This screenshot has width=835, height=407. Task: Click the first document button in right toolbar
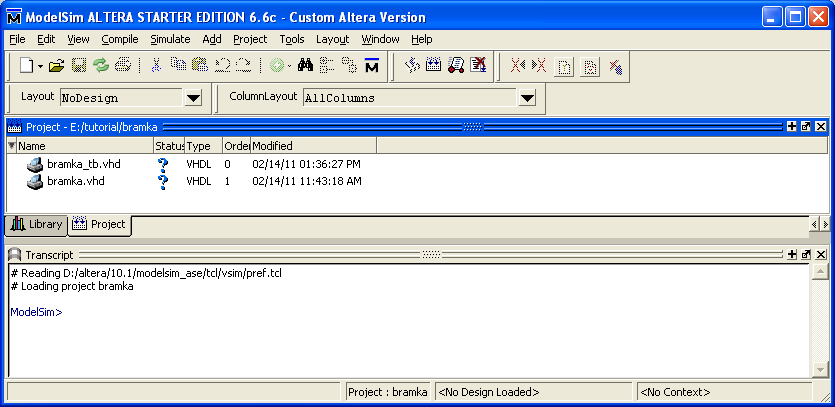(564, 67)
